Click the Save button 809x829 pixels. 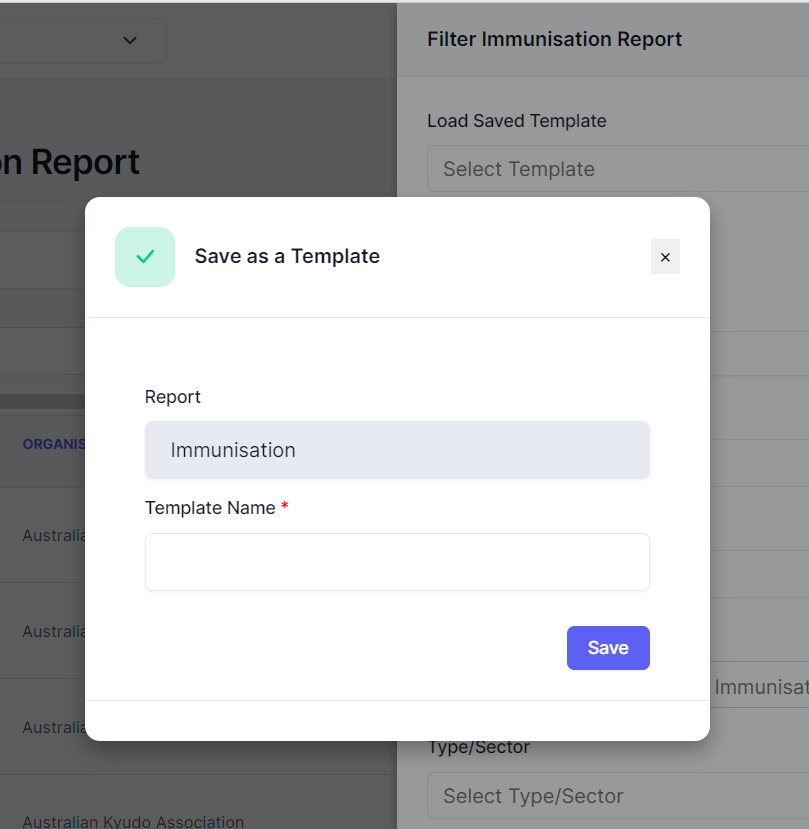tap(608, 647)
